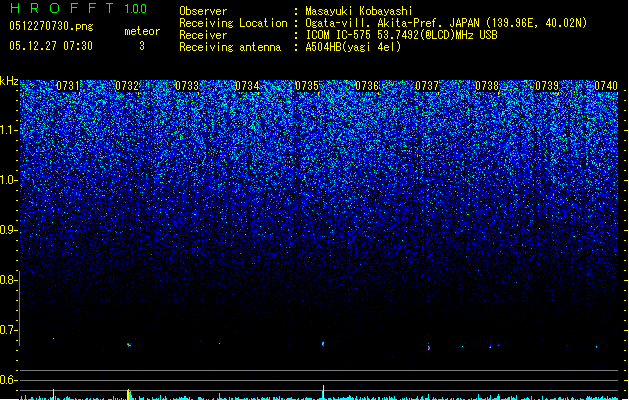This screenshot has height=400, width=629.
Task: Click the 0.6 kHz axis label
Action: pyautogui.click(x=8, y=380)
